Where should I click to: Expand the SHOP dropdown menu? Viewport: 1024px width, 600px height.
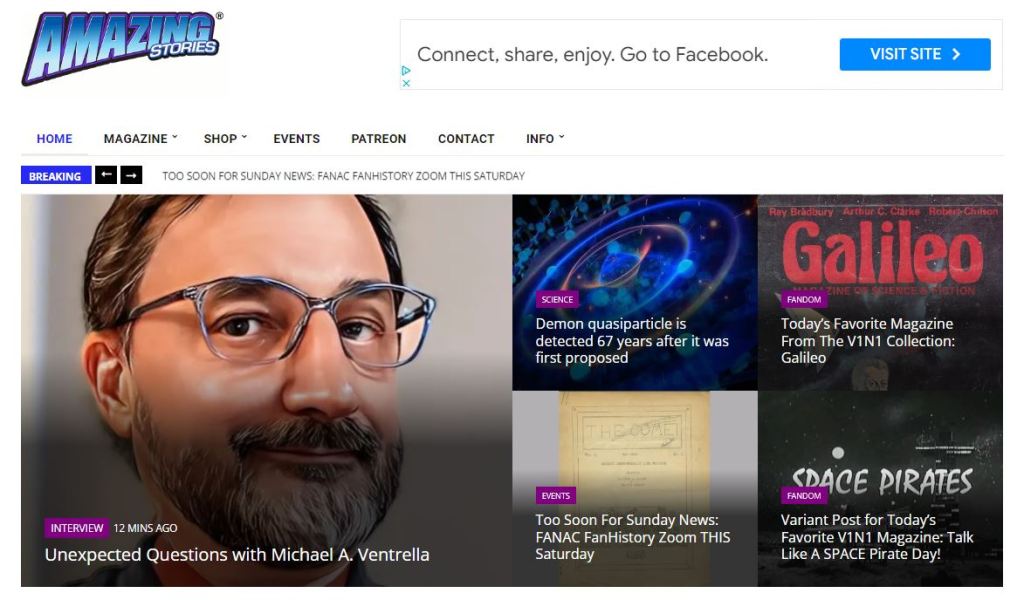coord(225,138)
